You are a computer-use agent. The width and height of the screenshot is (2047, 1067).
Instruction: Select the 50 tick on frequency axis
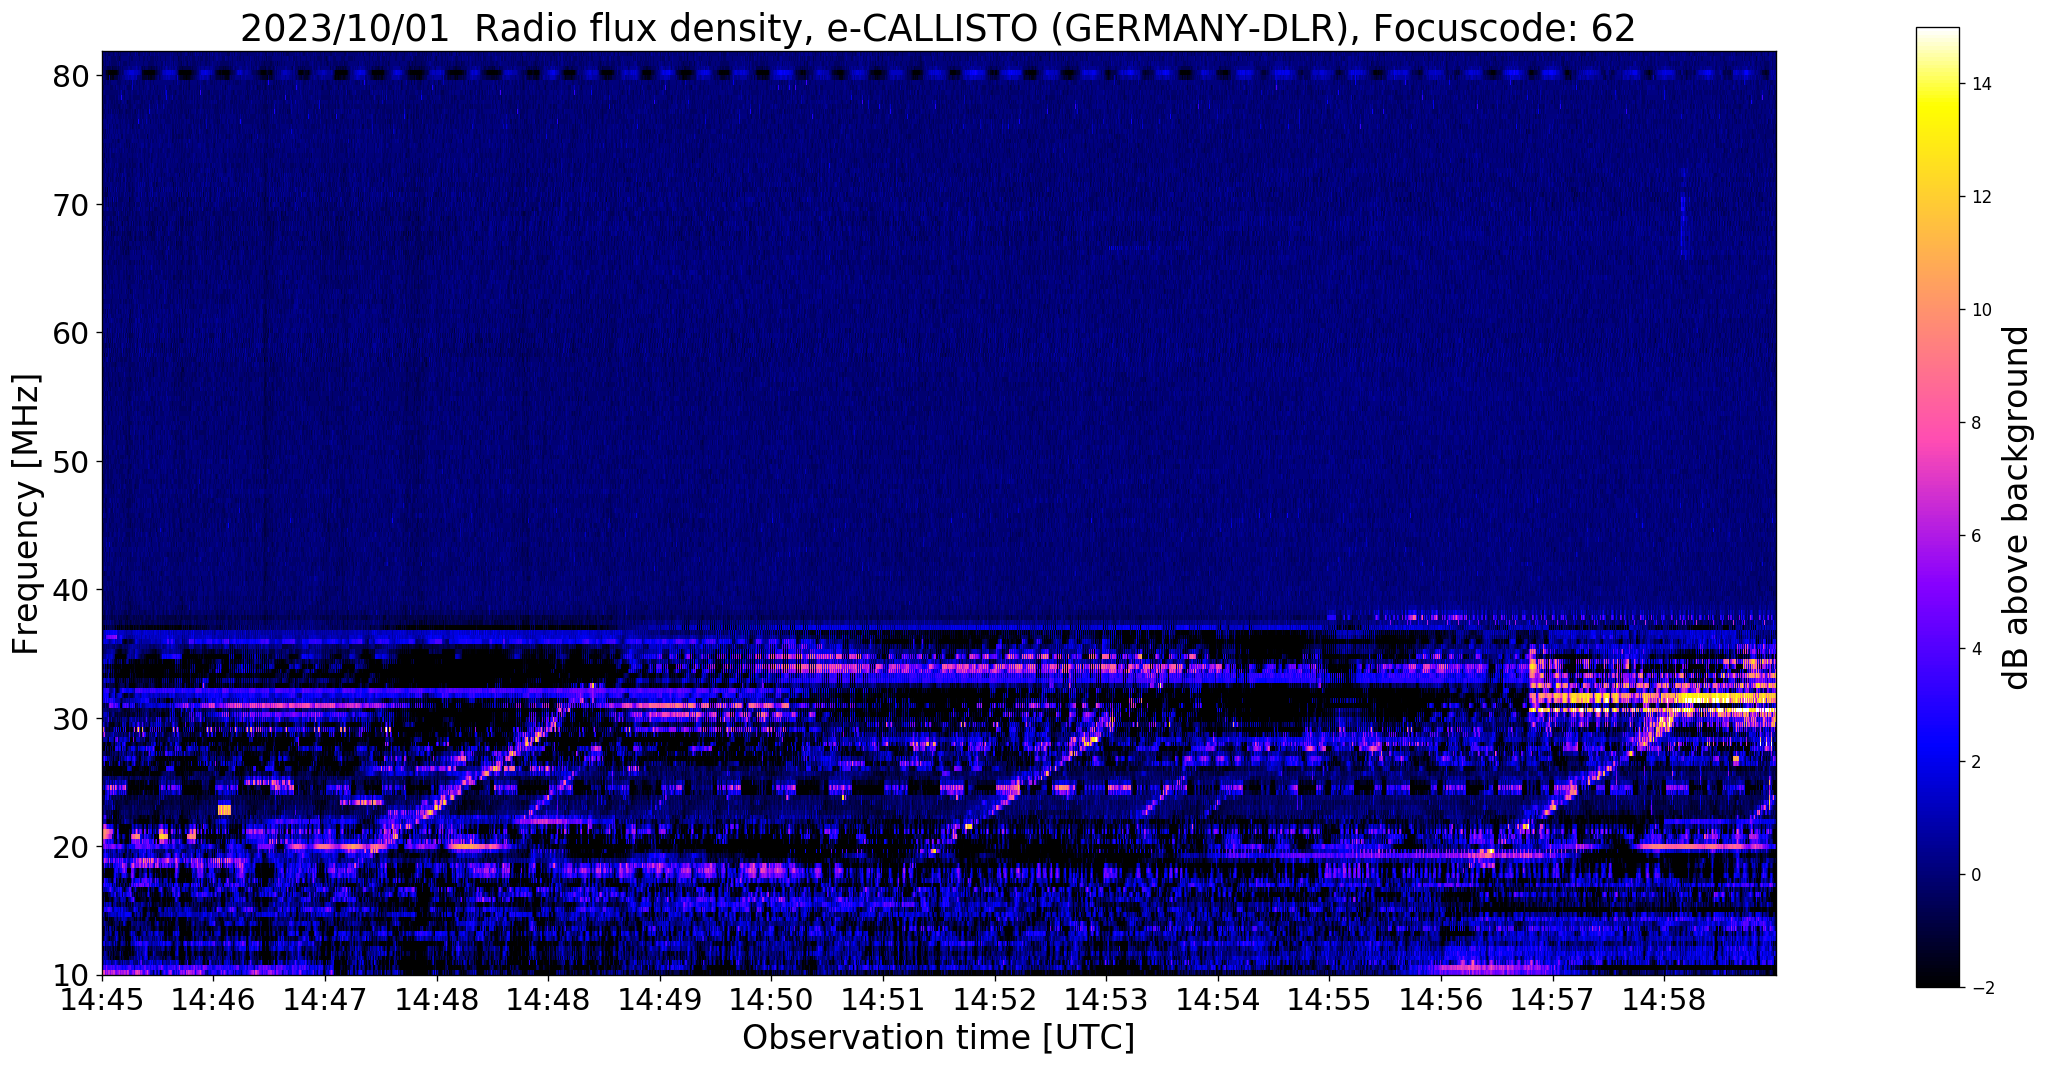point(72,462)
